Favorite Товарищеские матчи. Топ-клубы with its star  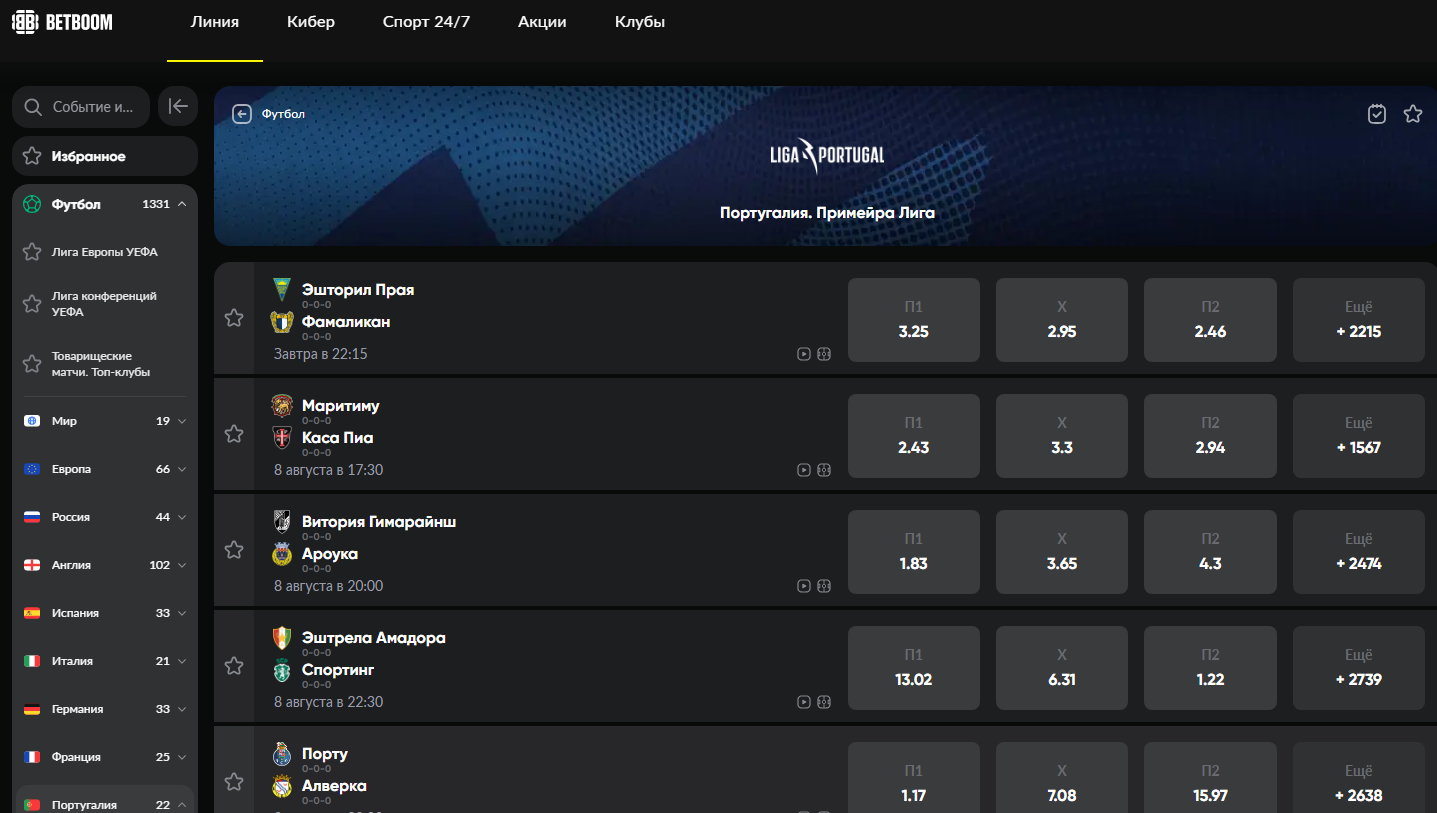click(x=32, y=364)
